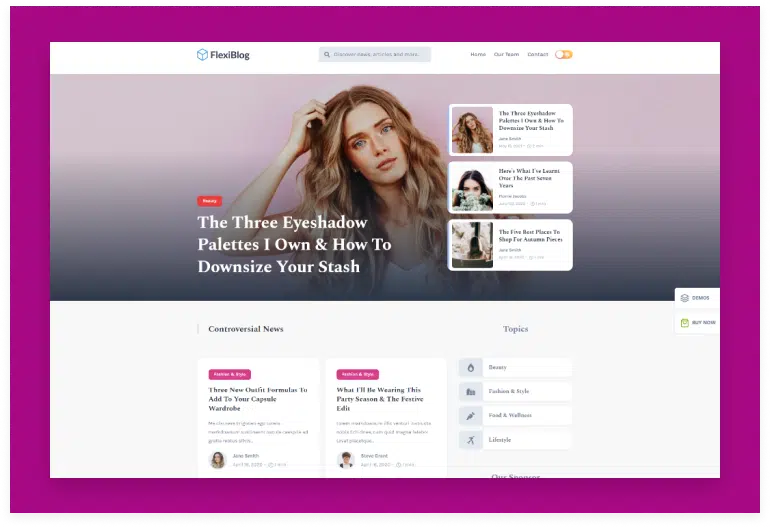
Task: Open the hero title 'The Three Eyeshadow Palettes'
Action: (294, 244)
